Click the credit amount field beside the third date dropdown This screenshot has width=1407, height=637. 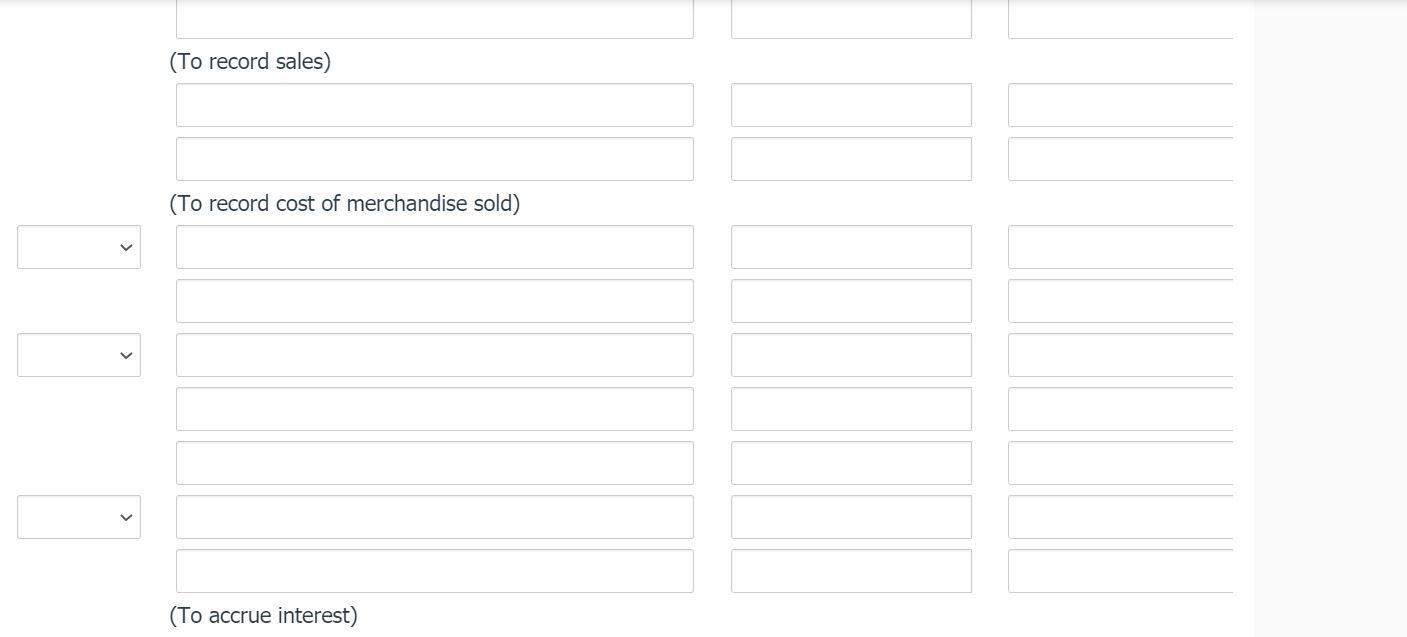tap(1120, 517)
